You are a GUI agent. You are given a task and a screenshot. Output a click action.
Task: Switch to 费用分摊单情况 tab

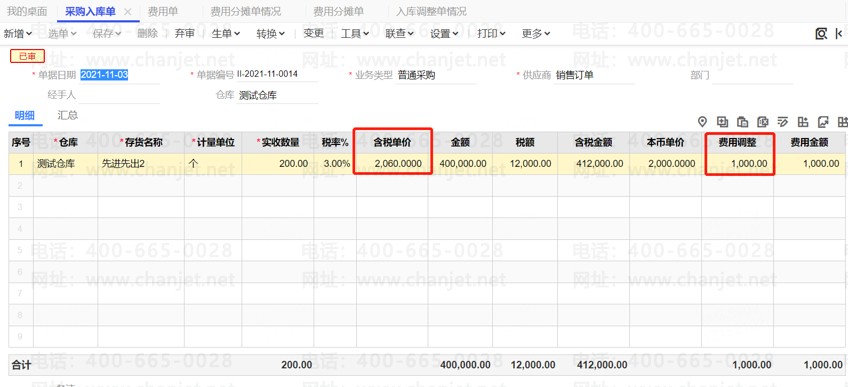[246, 11]
